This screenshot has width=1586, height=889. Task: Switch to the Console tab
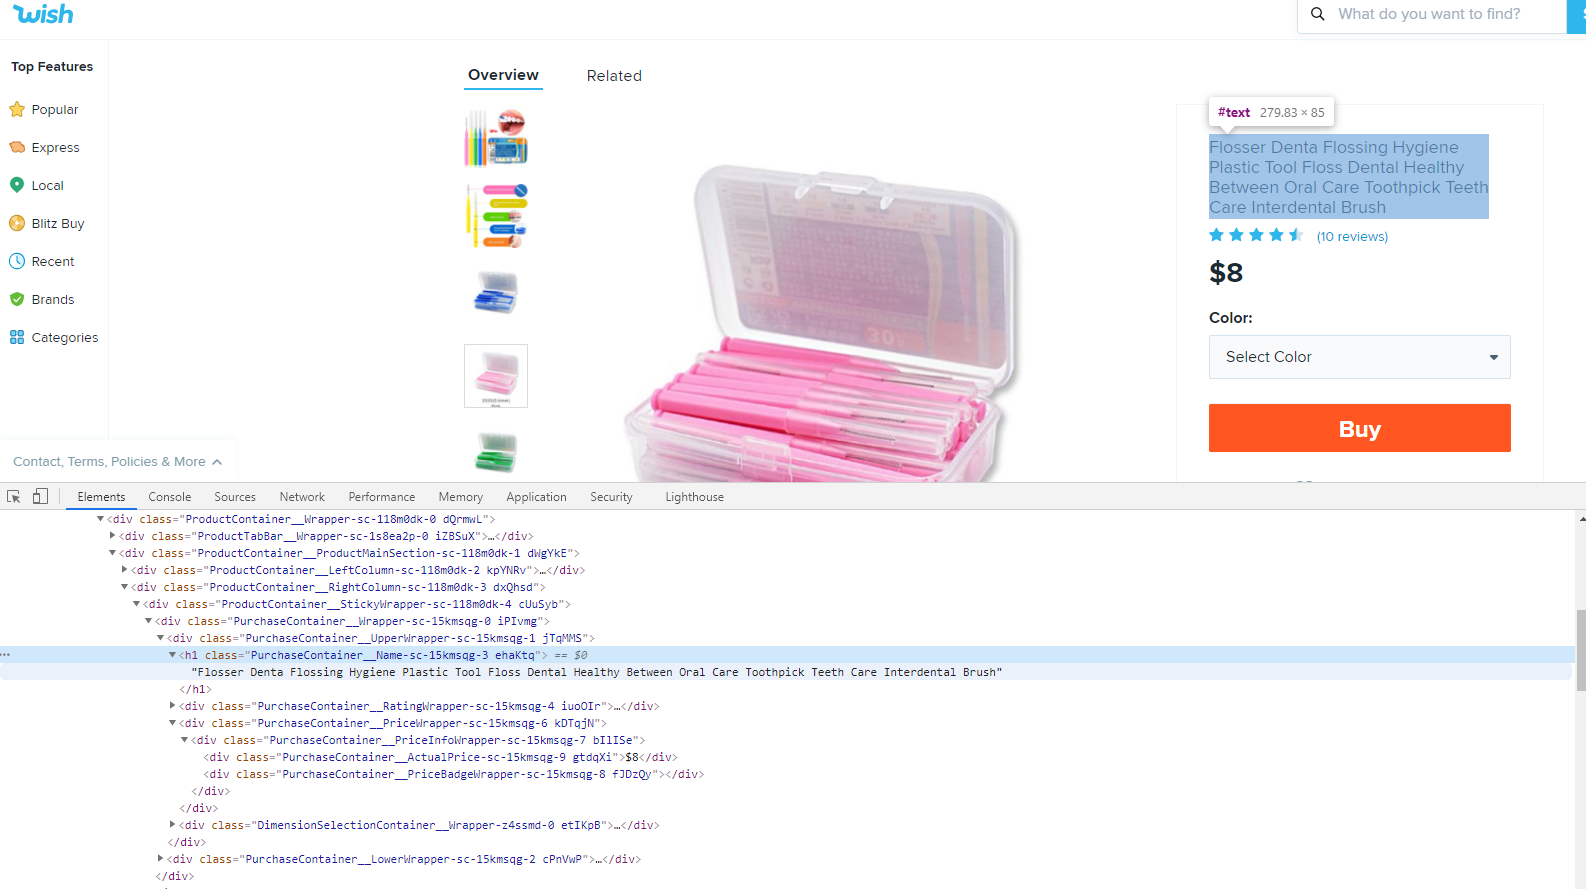pos(170,497)
